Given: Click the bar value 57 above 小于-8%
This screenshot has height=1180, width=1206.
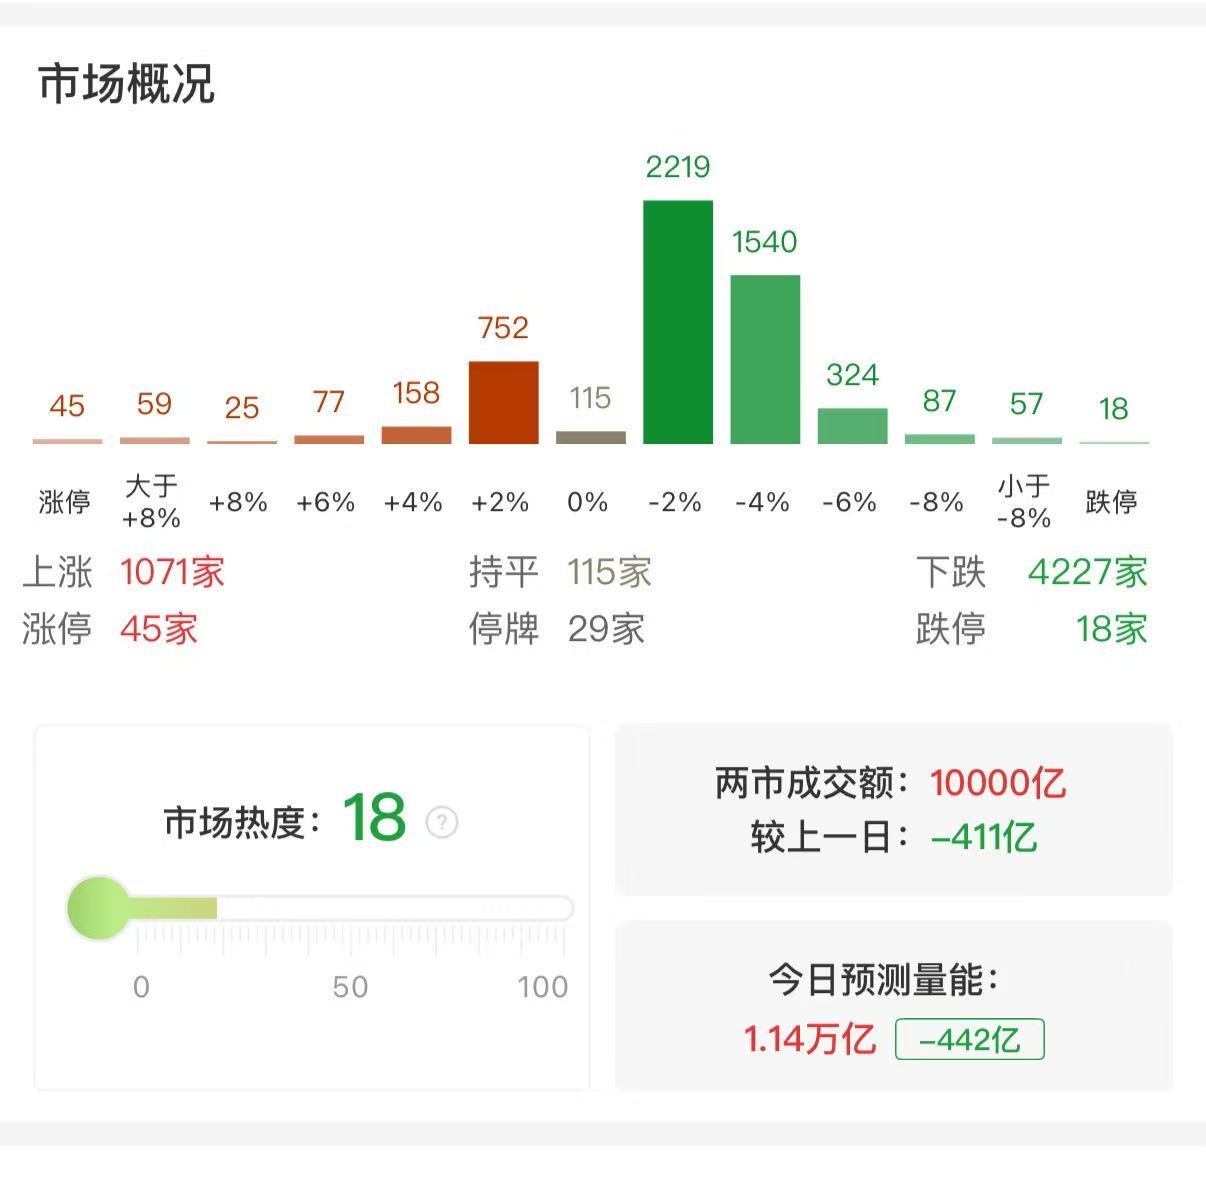Looking at the screenshot, I should pyautogui.click(x=1027, y=404).
